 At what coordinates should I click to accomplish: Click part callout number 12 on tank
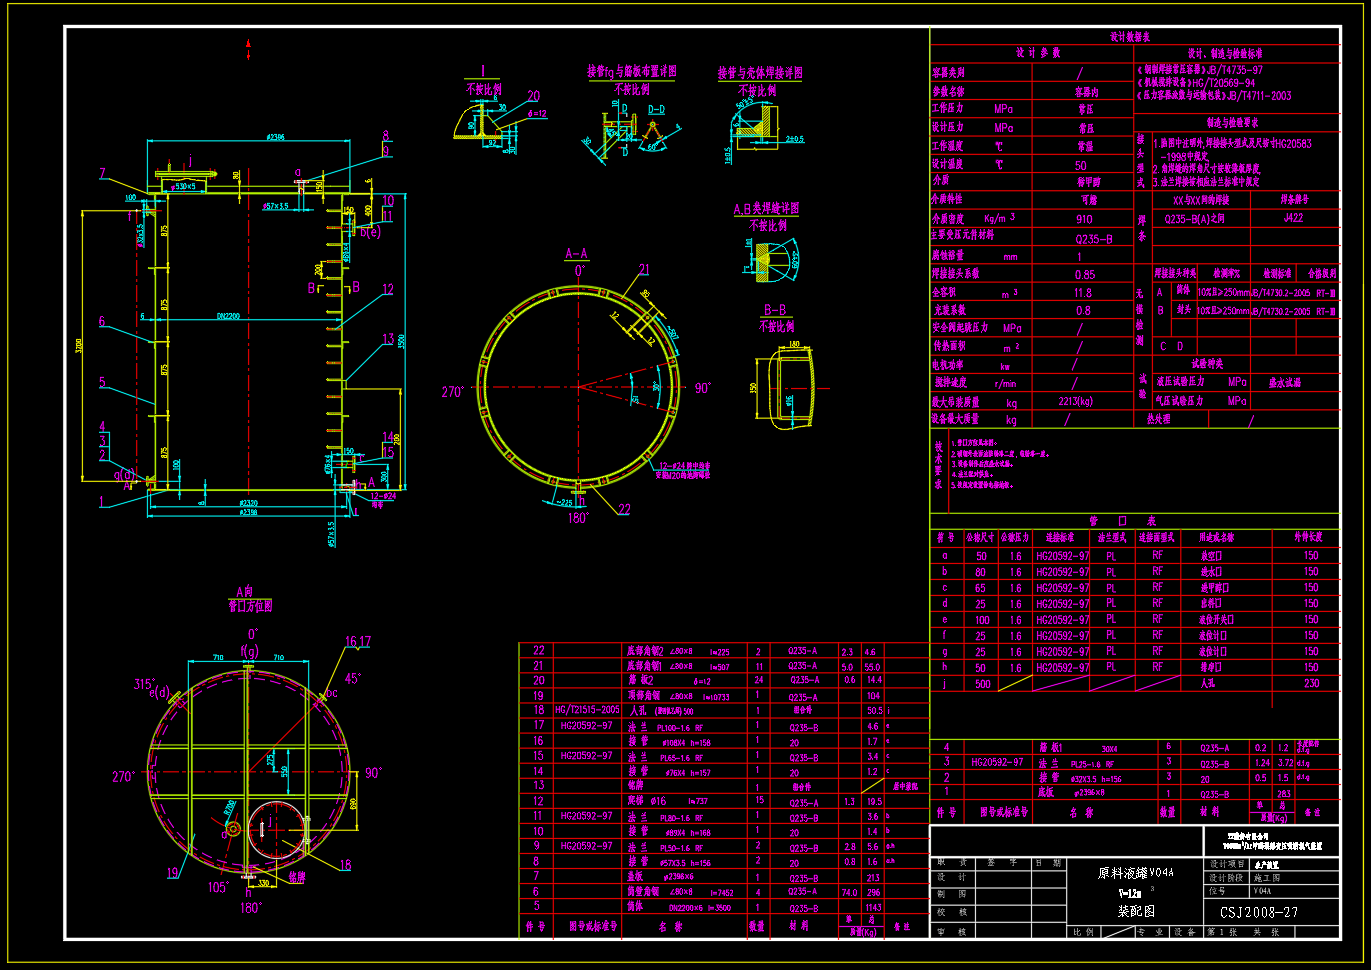click(x=388, y=289)
